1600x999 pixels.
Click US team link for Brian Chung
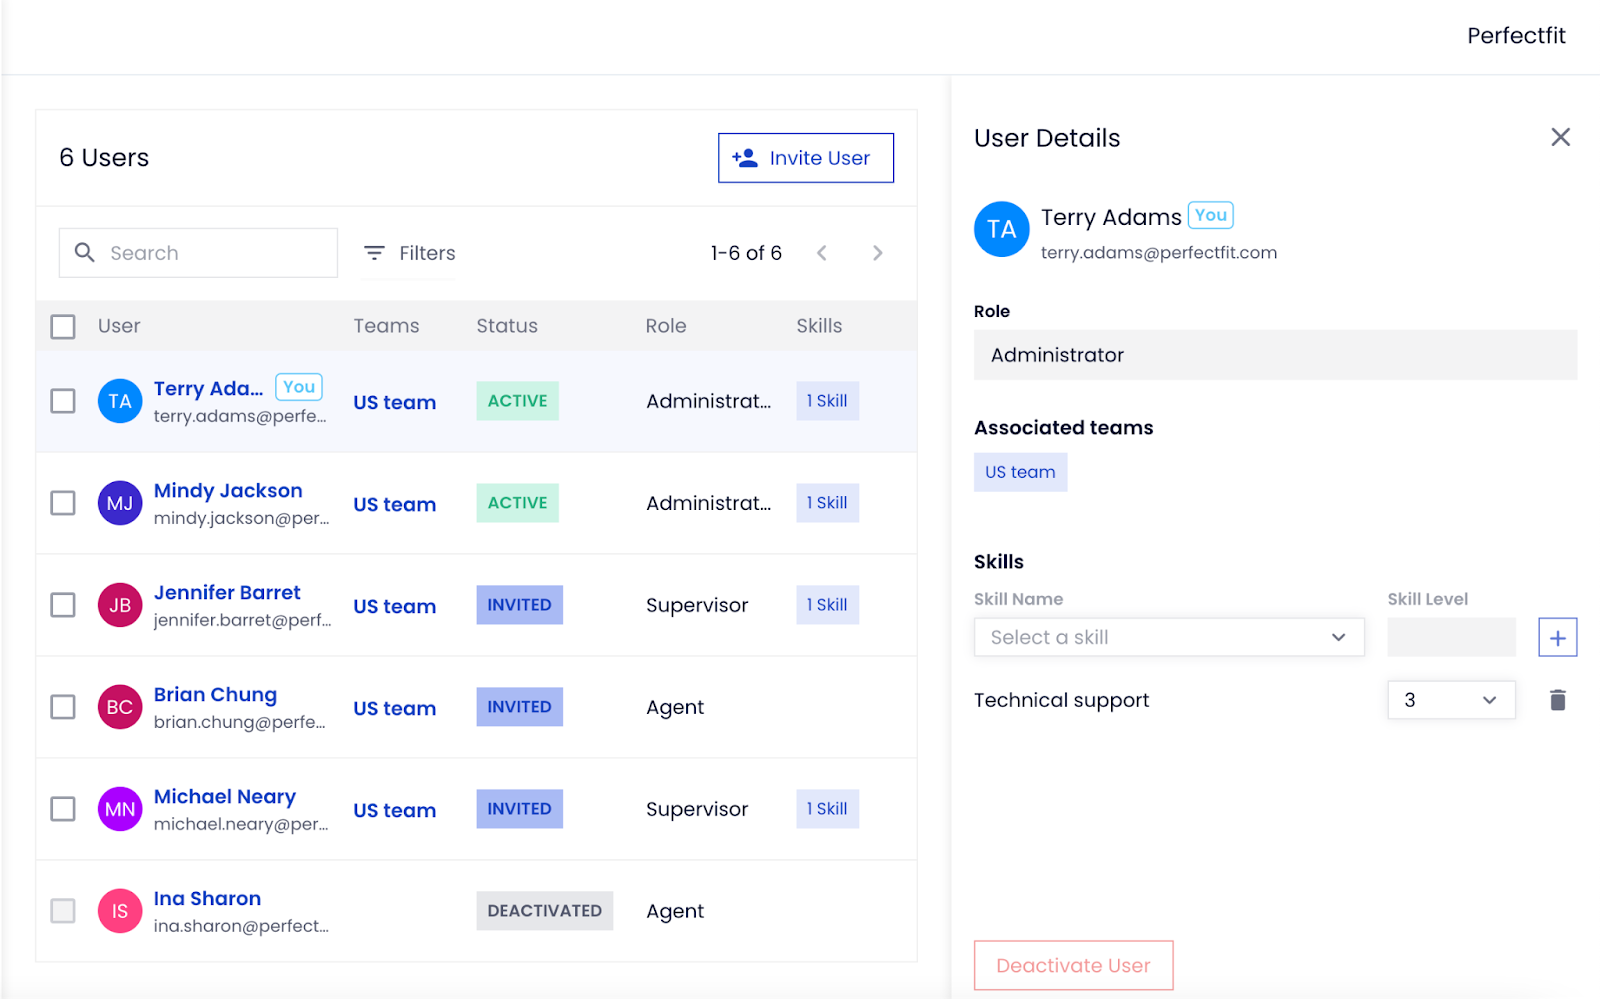[395, 709]
